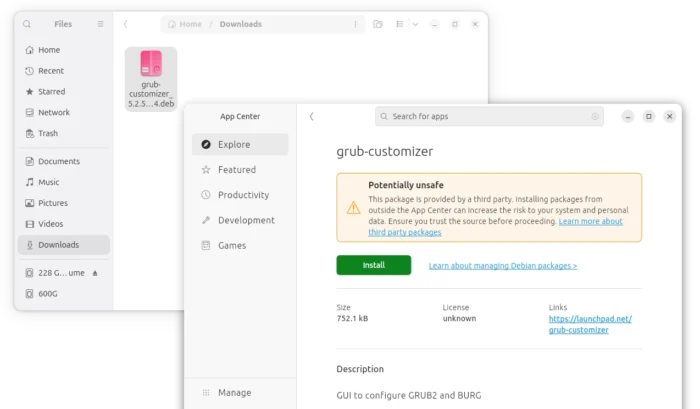Close the Files window

click(x=475, y=24)
